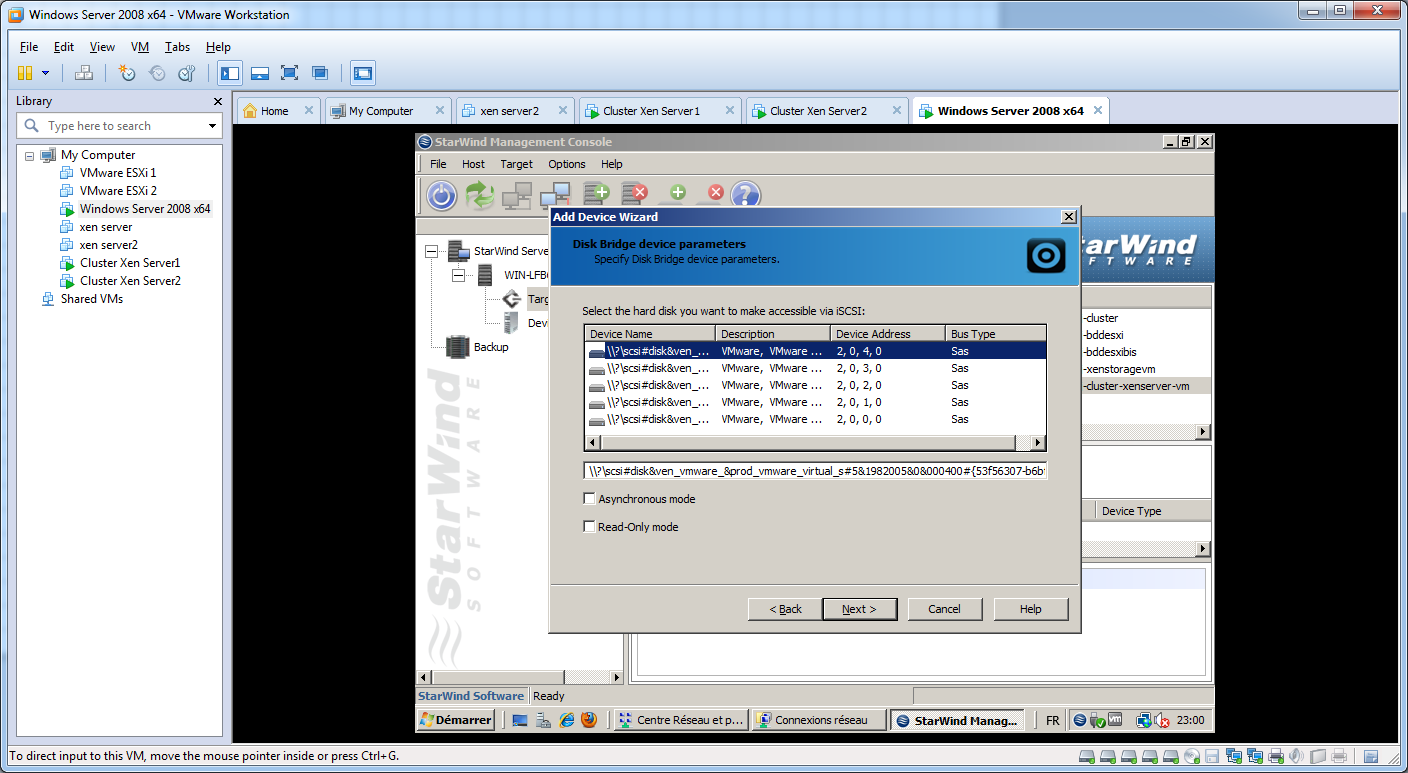Enable Read-Only mode checkbox
This screenshot has width=1408, height=773.
point(590,527)
